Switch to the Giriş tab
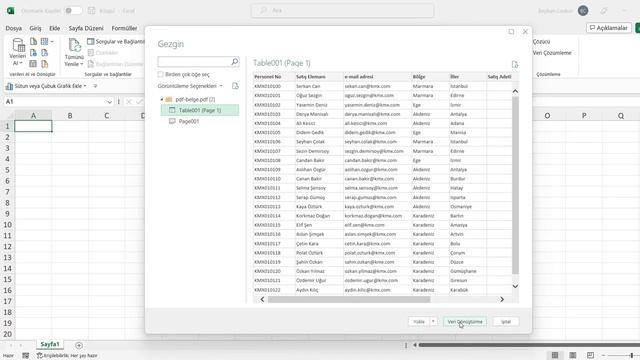 coord(35,28)
